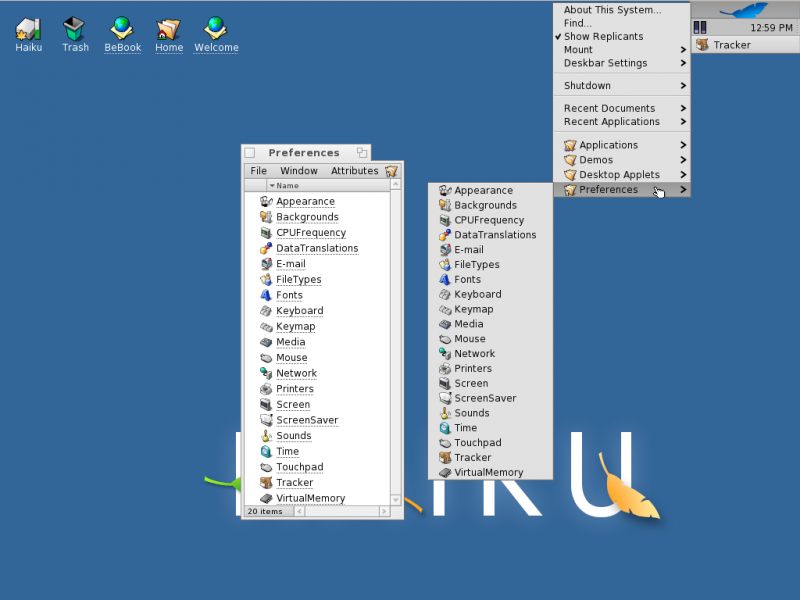Sort by the Name column header
The height and width of the screenshot is (600, 800).
[328, 186]
